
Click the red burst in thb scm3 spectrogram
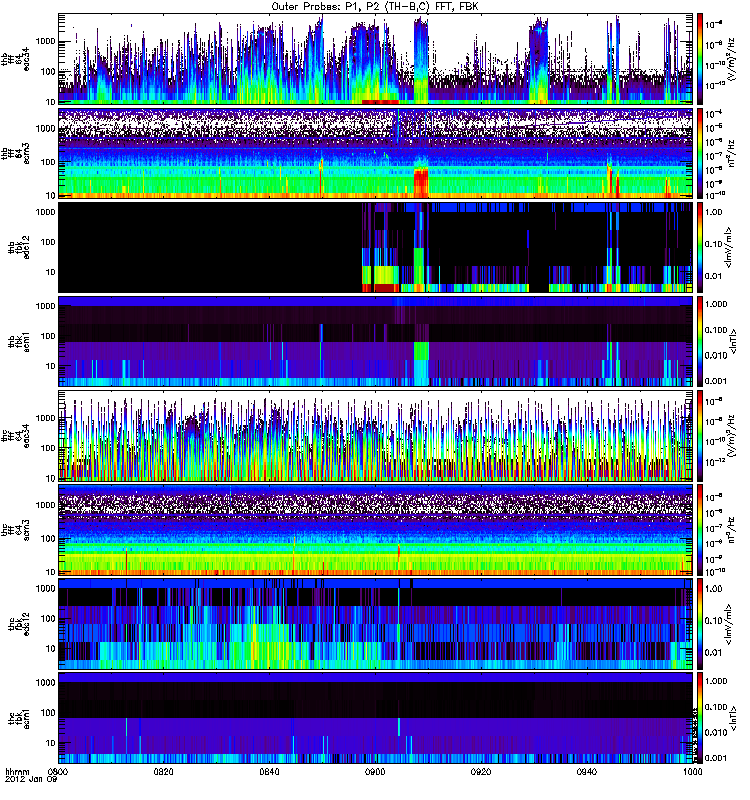pos(421,183)
